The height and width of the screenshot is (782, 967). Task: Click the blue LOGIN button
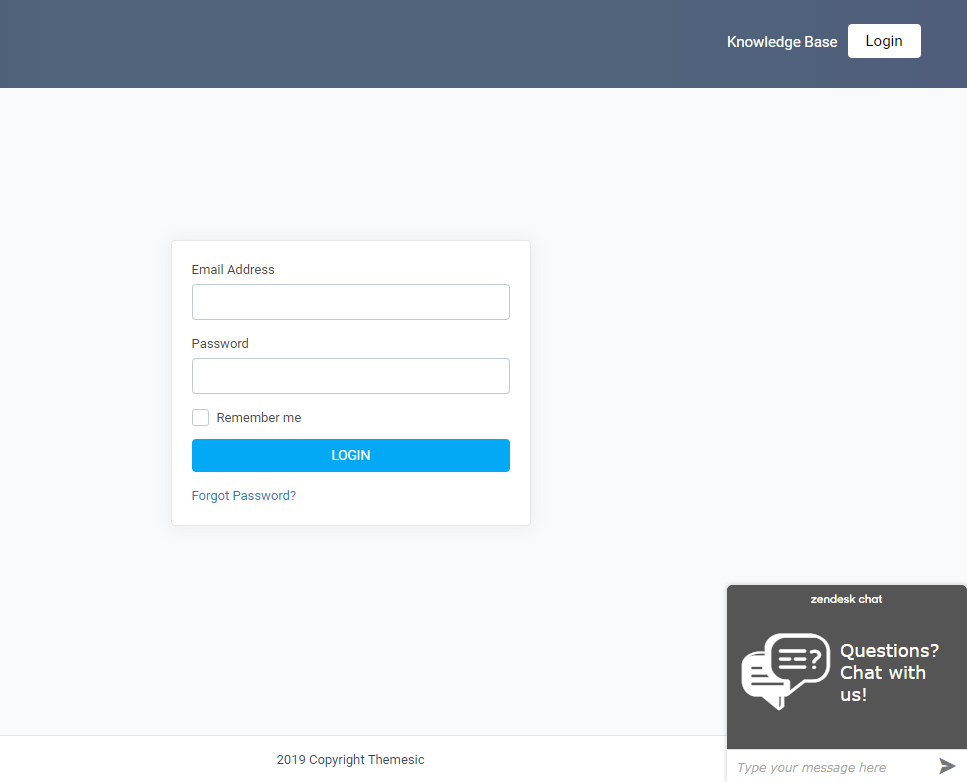(350, 455)
